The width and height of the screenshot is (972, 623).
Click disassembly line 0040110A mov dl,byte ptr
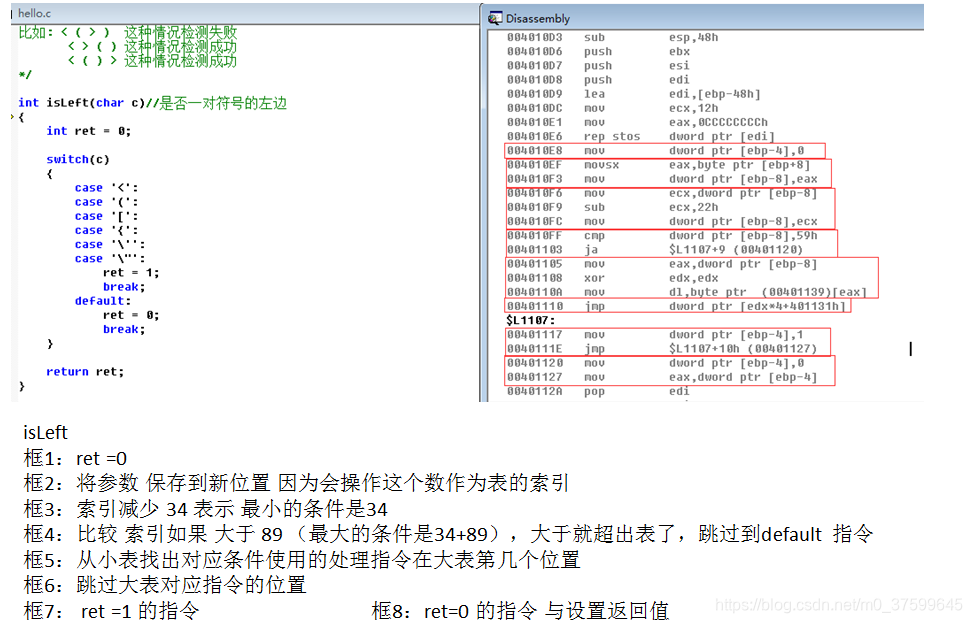pyautogui.click(x=687, y=293)
